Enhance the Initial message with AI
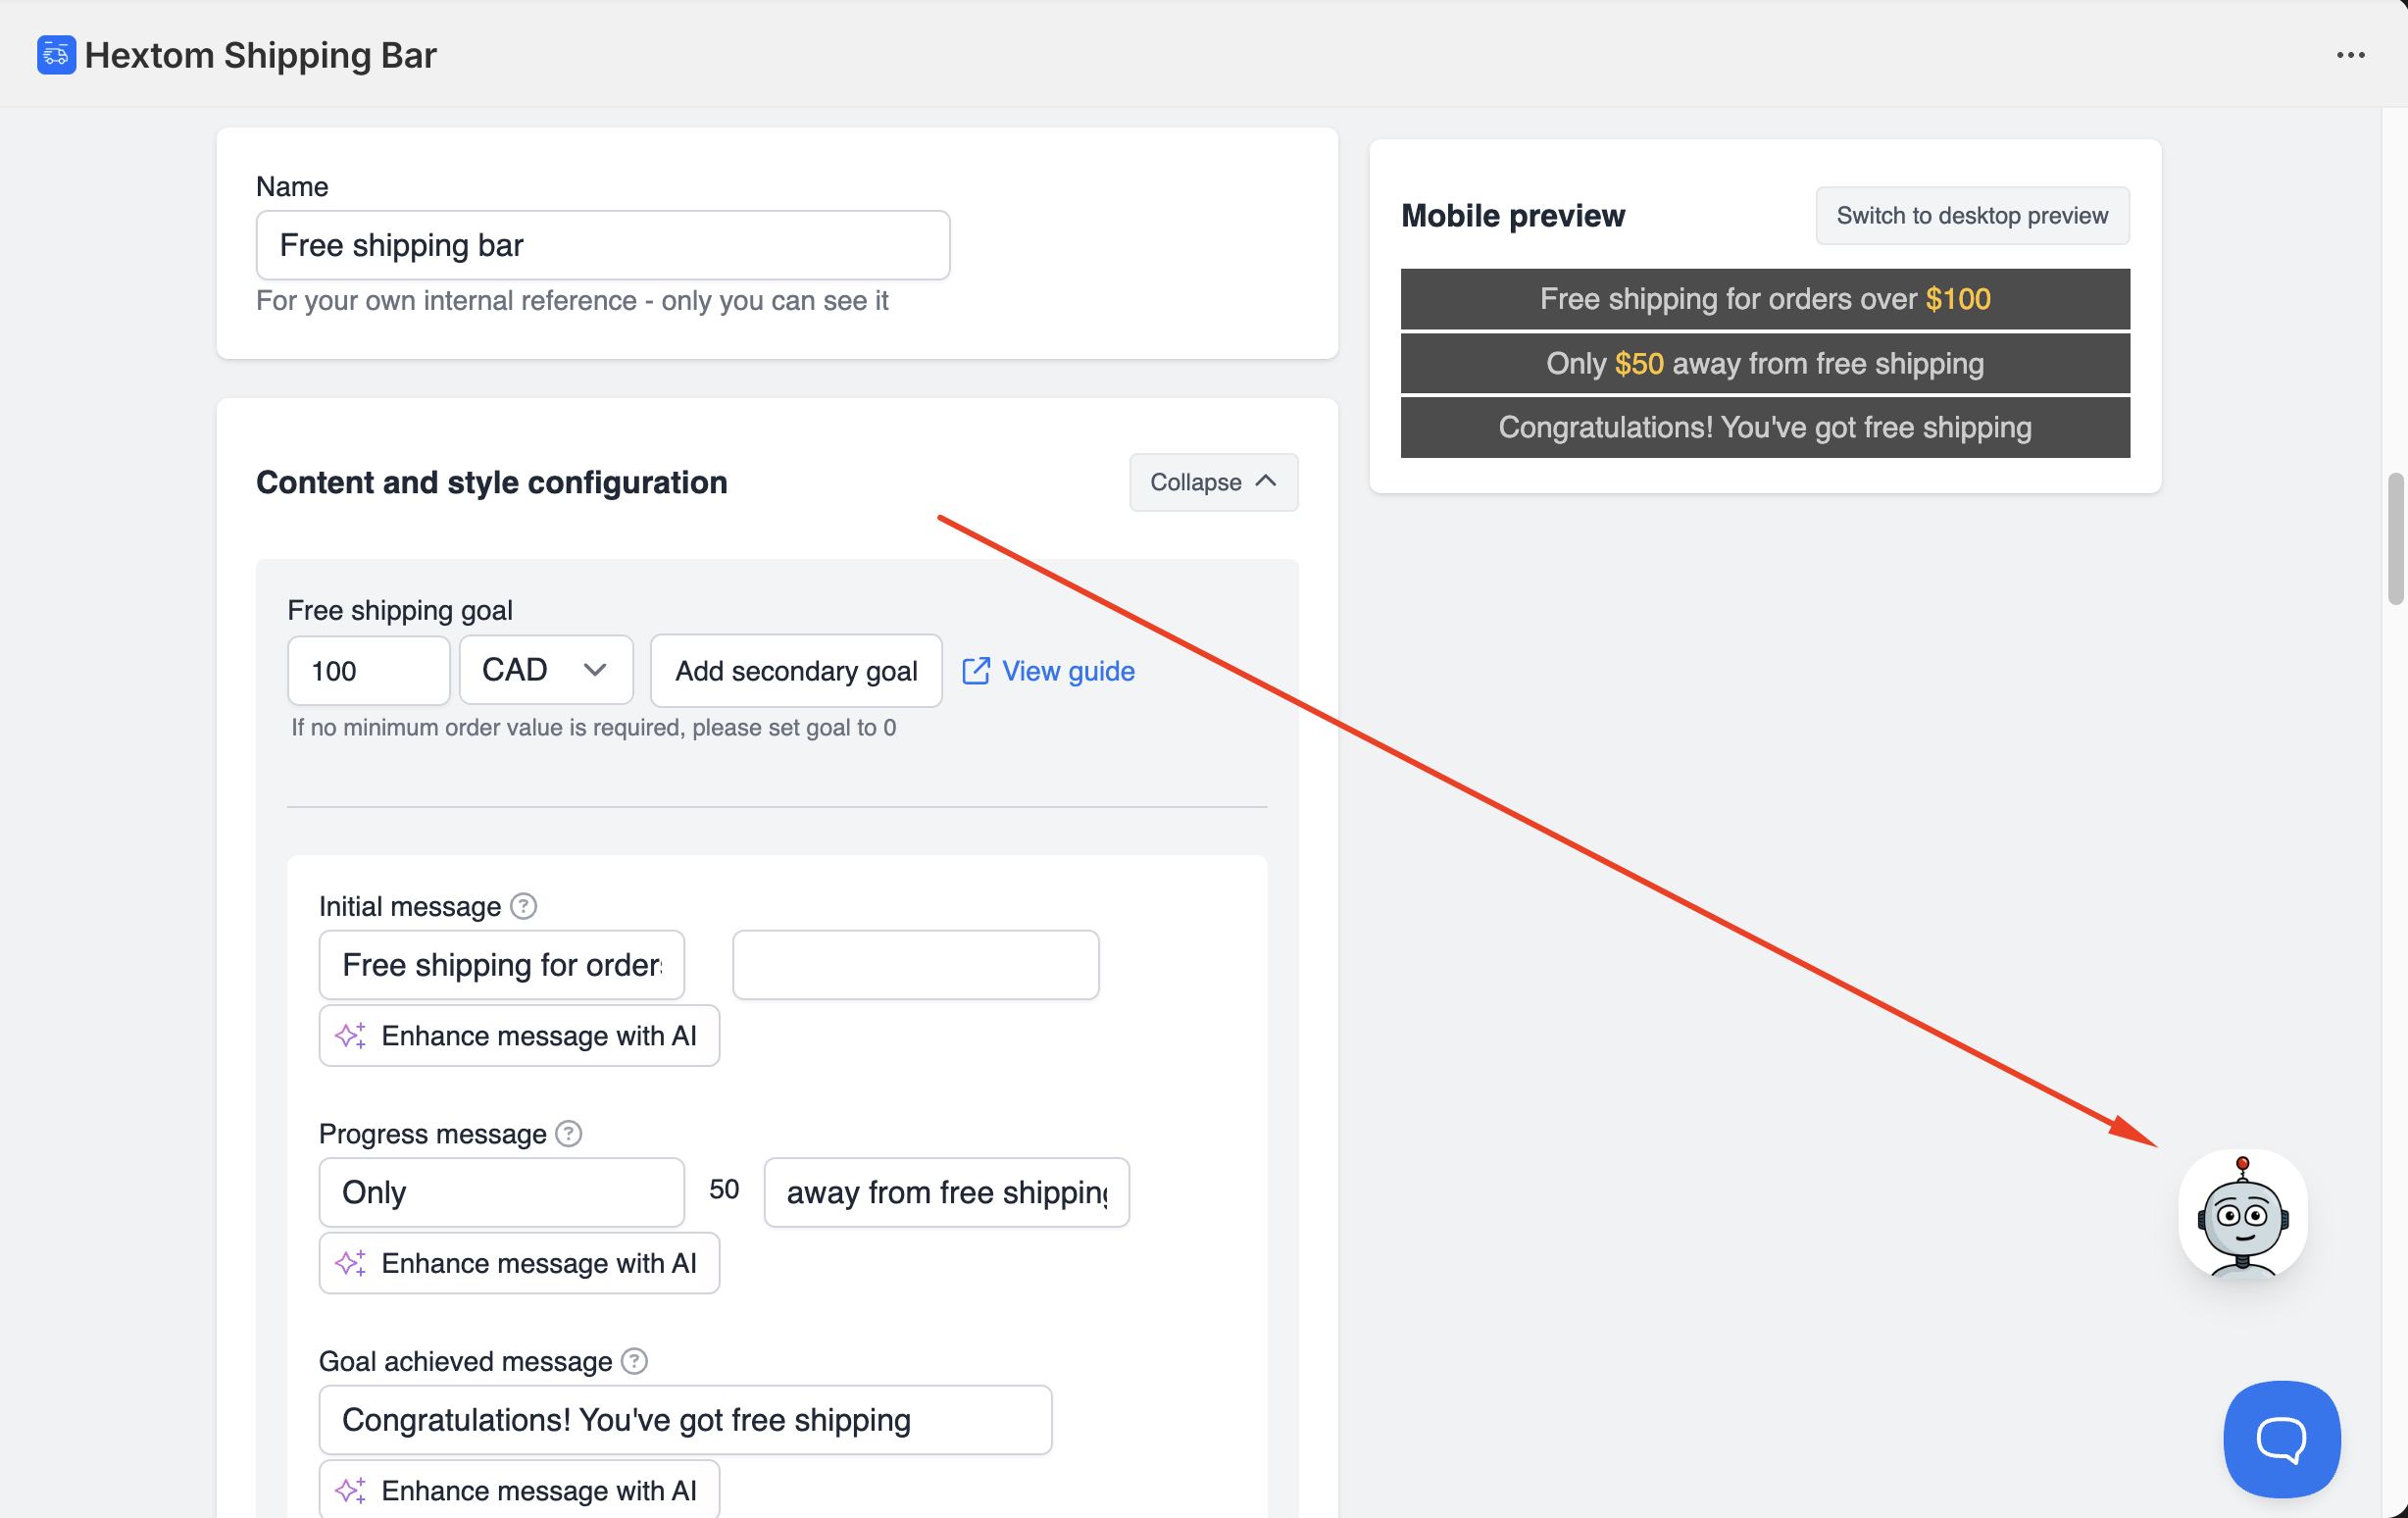Screen dimensions: 2408x1518 pos(519,1036)
